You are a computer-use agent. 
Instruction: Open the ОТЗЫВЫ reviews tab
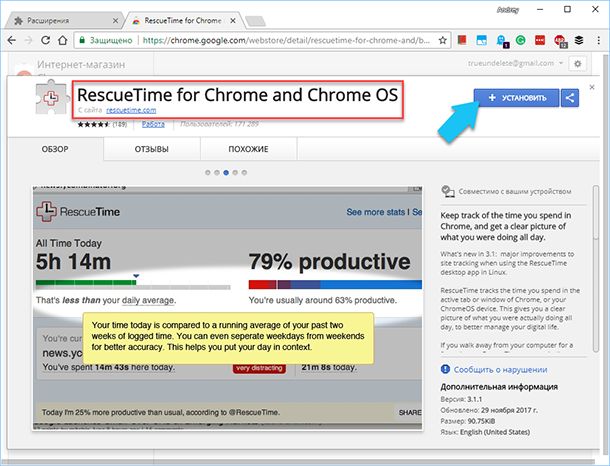[151, 149]
